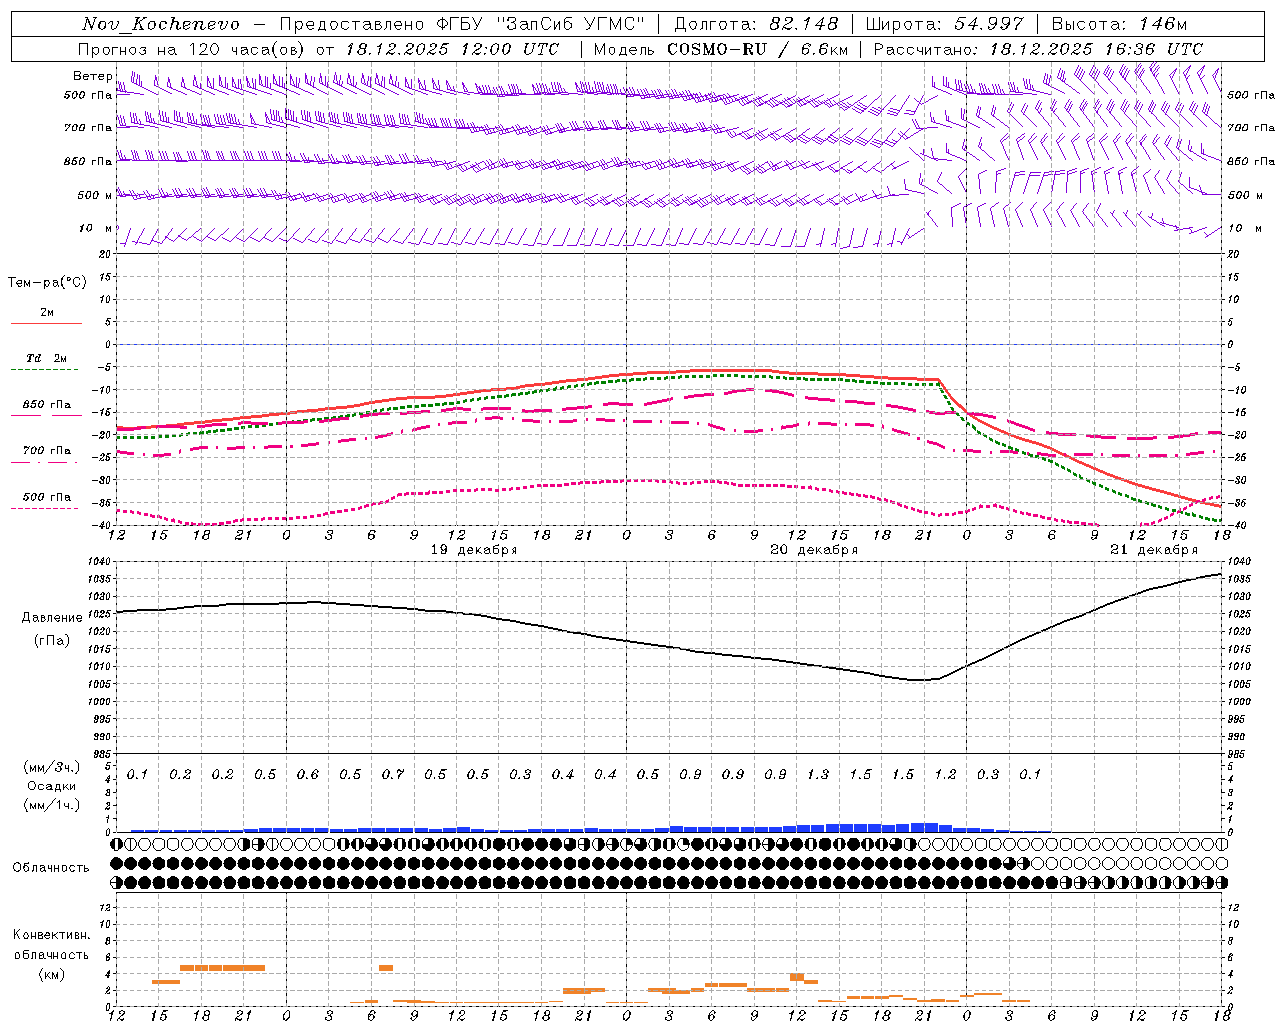
Task: Select the 'Модель COSMO-RU / 6.6км' text
Action: (x=719, y=49)
